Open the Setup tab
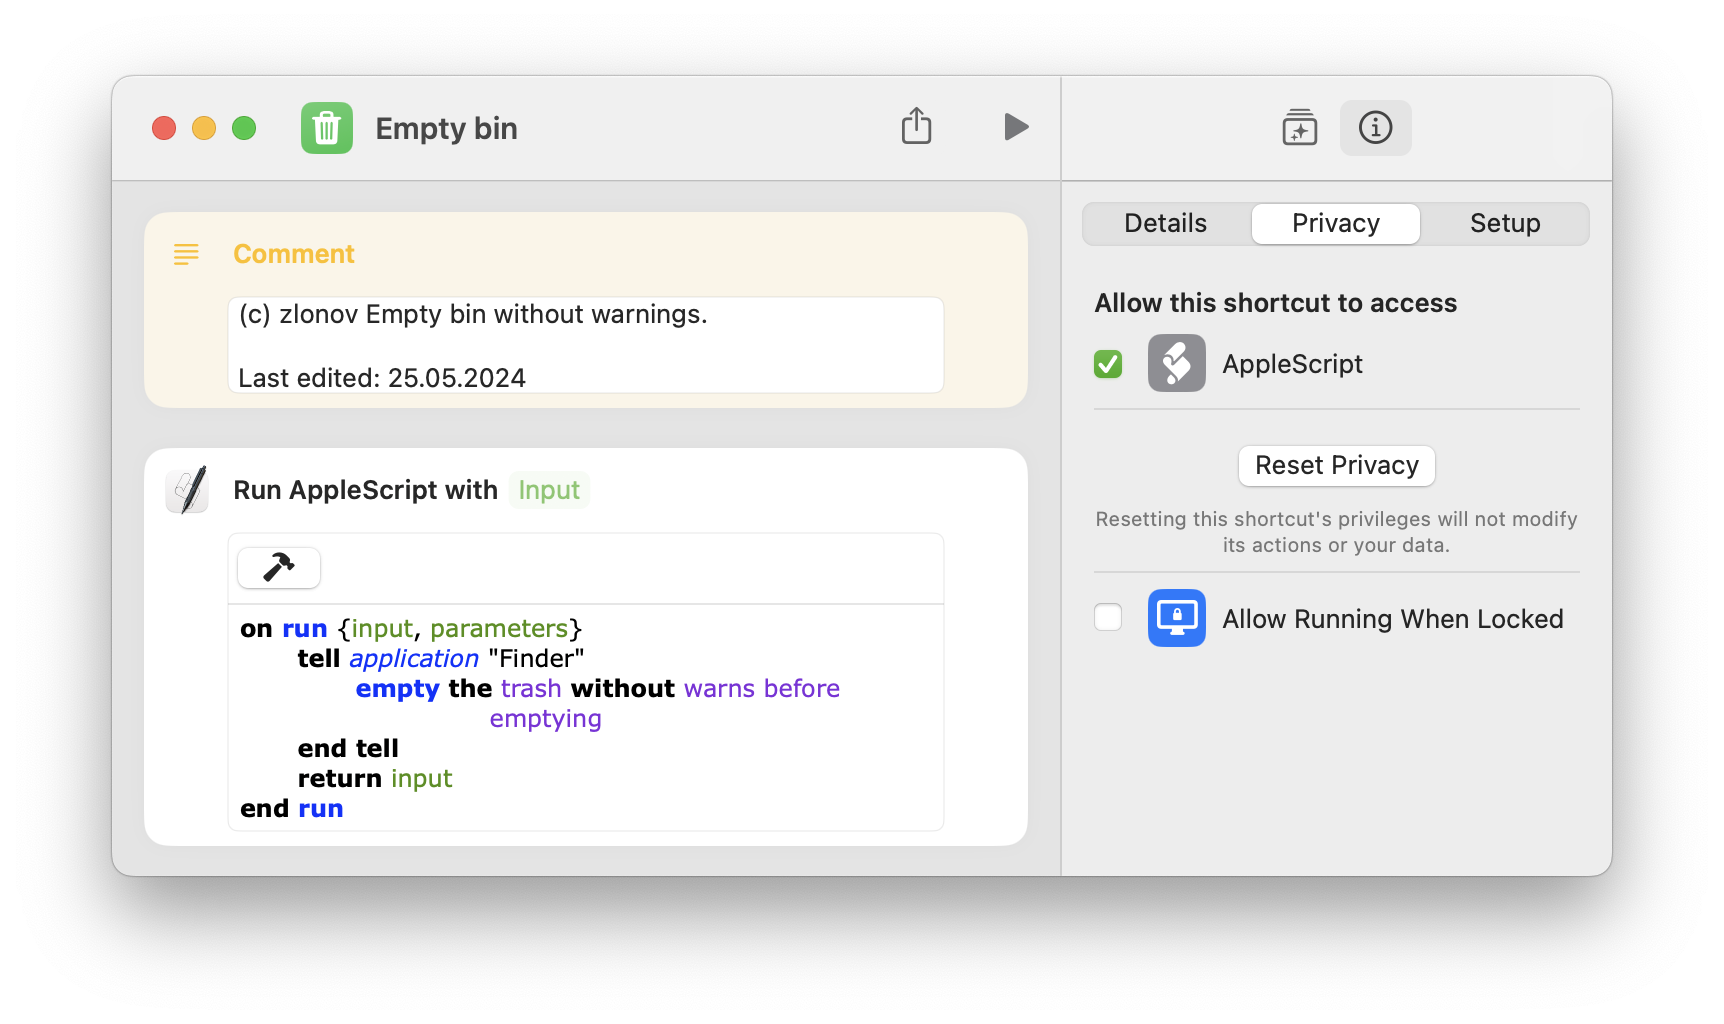 tap(1504, 224)
